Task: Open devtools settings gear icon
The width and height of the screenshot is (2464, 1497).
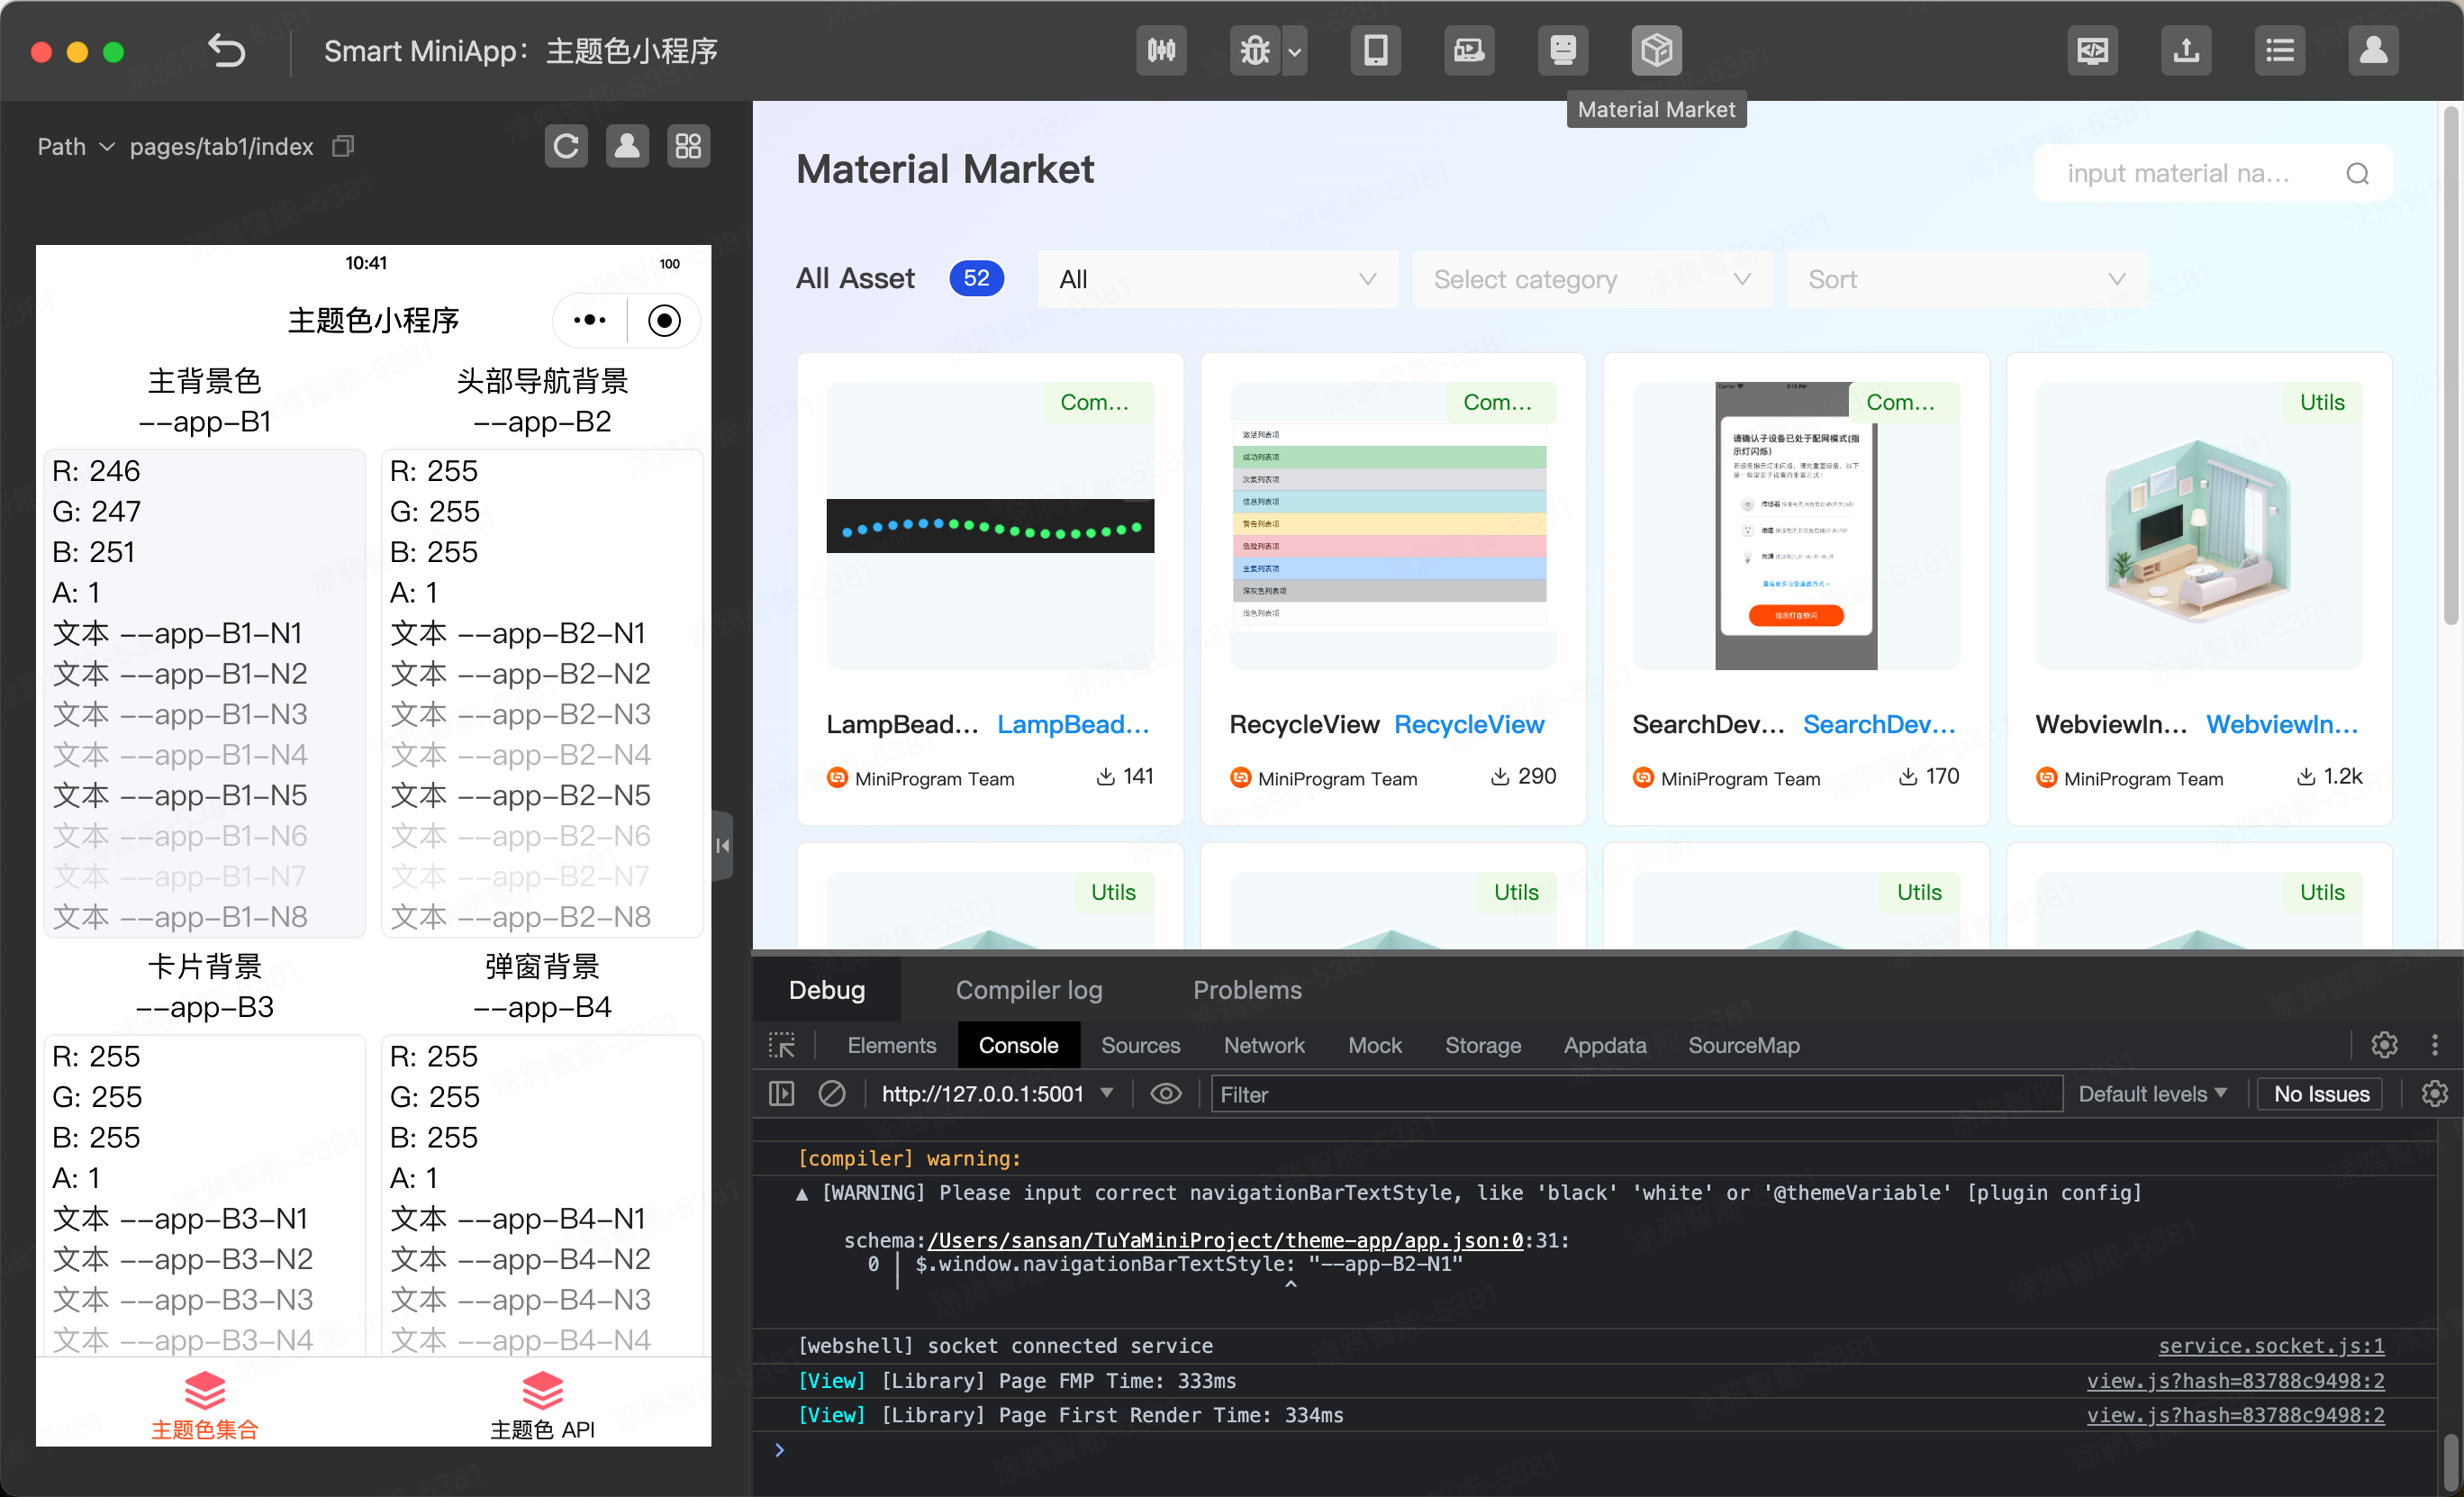Action: point(2384,1045)
